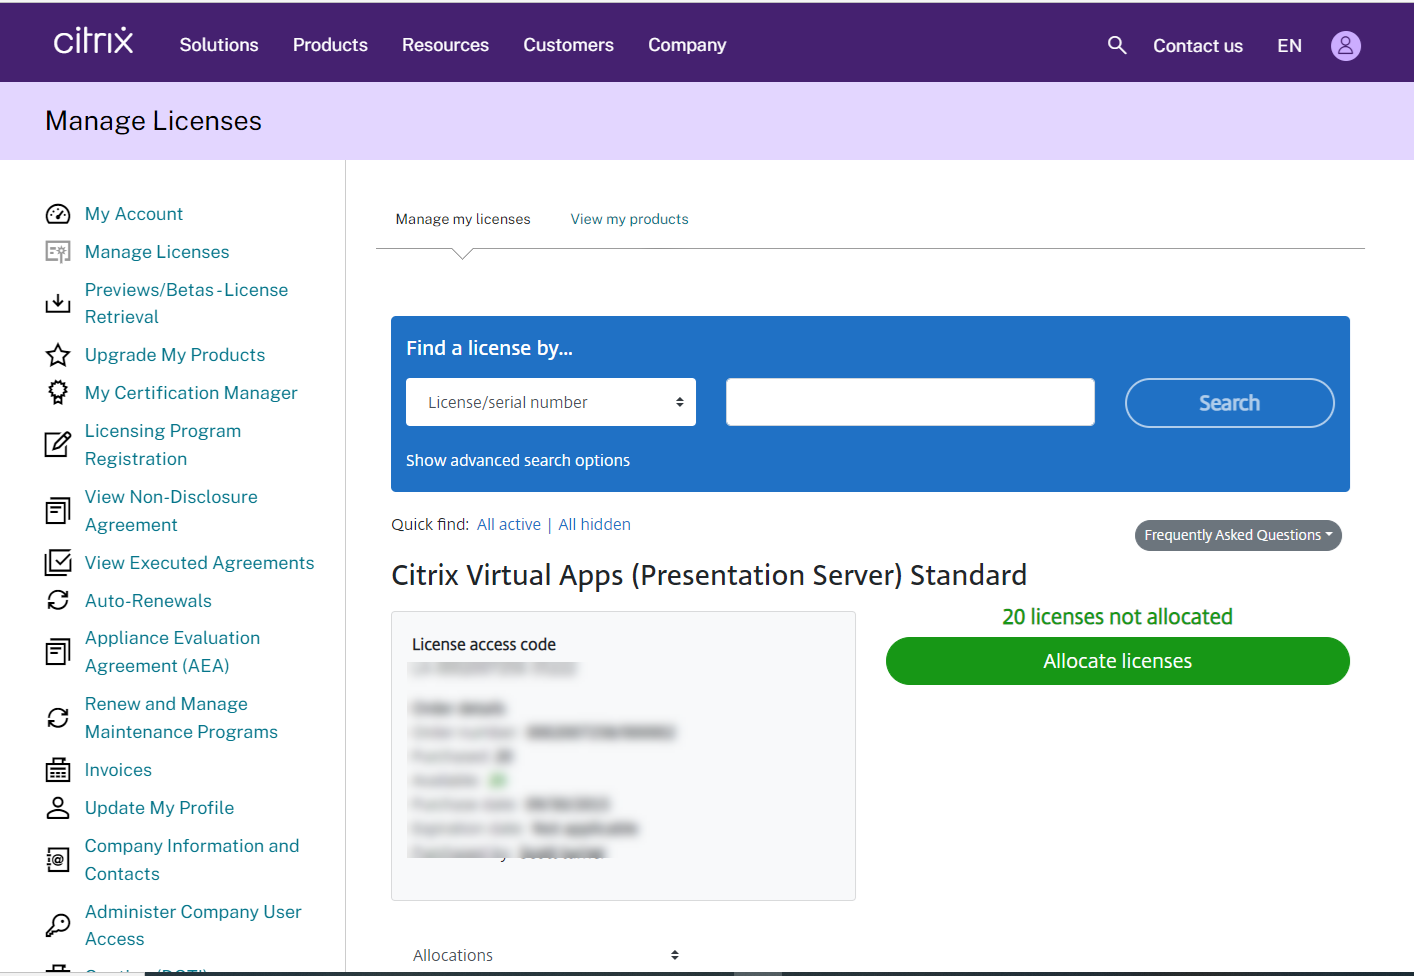Click the Invoices calculator icon
1414x976 pixels.
pos(58,770)
